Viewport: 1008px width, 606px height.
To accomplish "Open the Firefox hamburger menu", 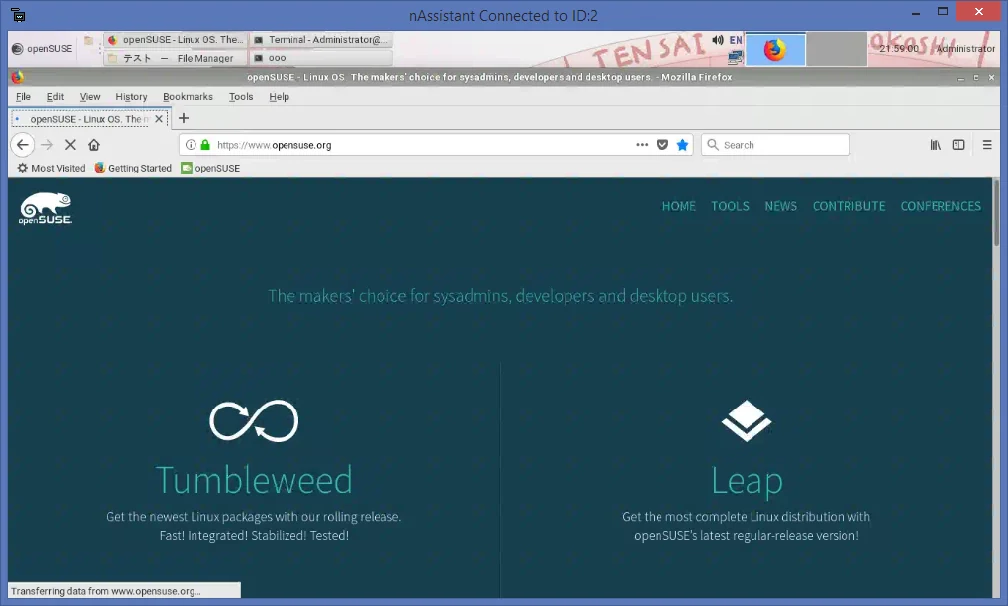I will click(987, 145).
